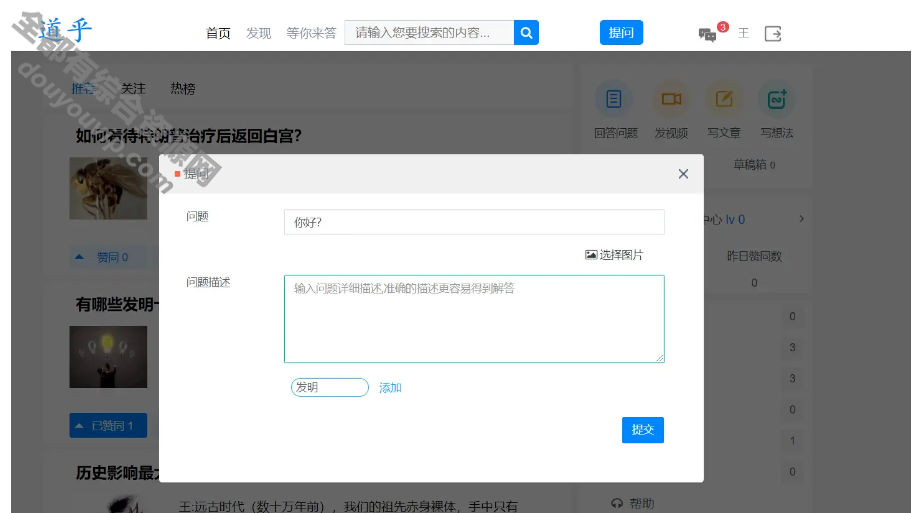921x513 pixels.
Task: Click the answer question icon
Action: 614,99
